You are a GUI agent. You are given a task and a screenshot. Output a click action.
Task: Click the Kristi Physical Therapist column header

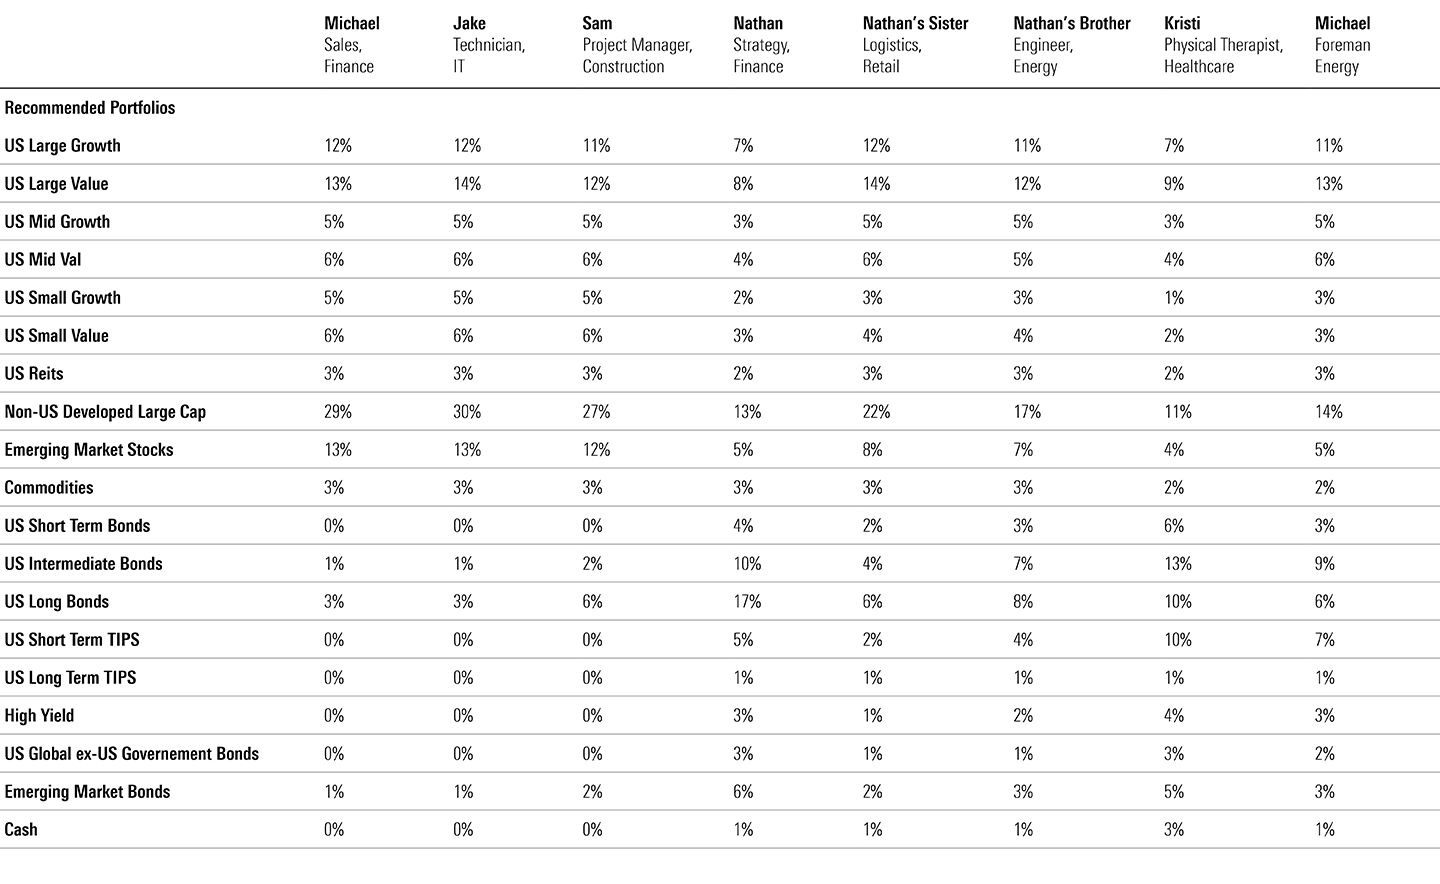pyautogui.click(x=1223, y=45)
